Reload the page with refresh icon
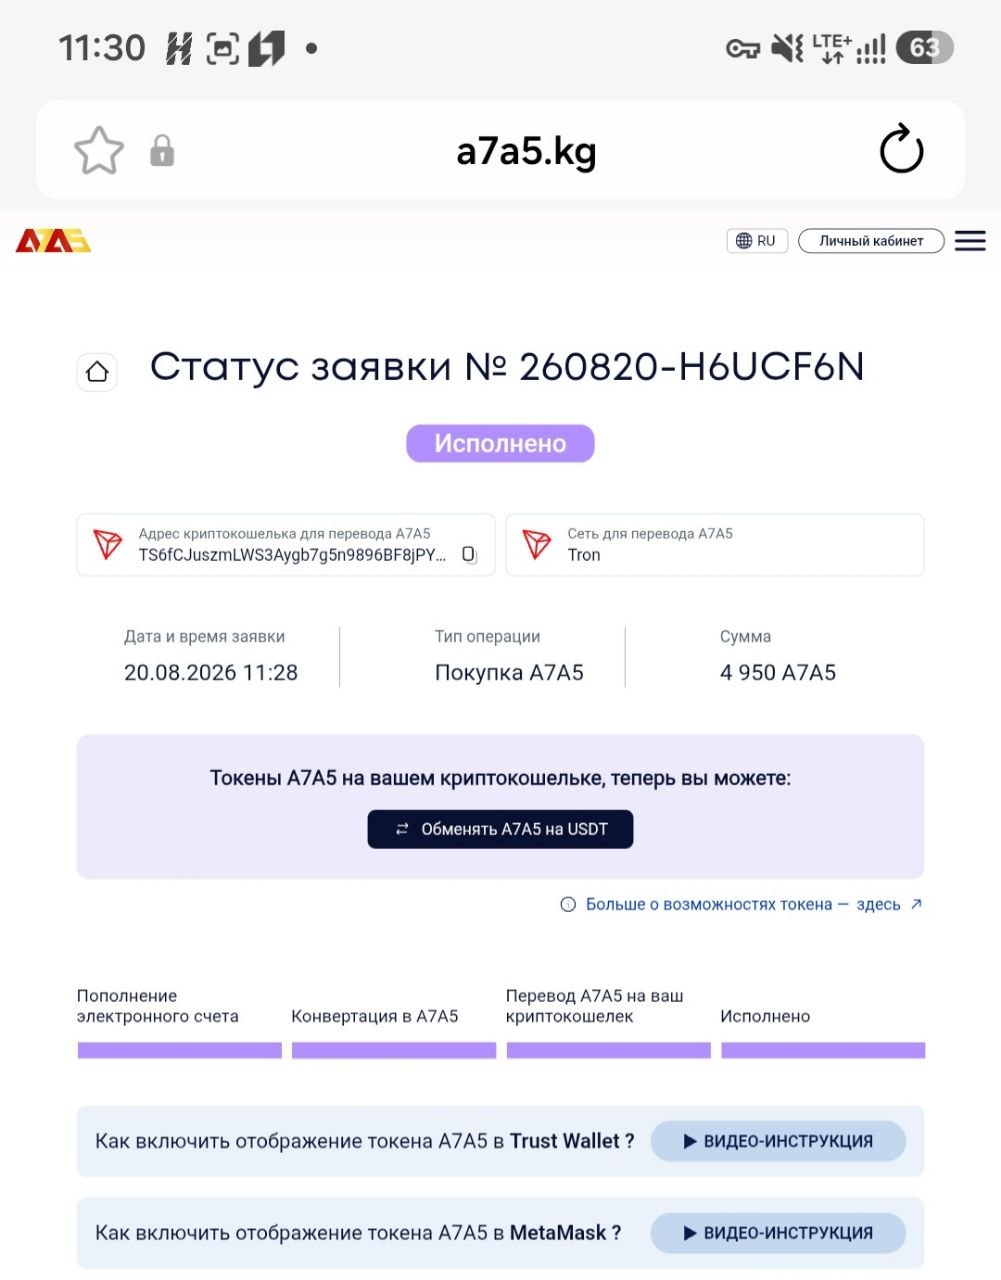 (x=901, y=149)
